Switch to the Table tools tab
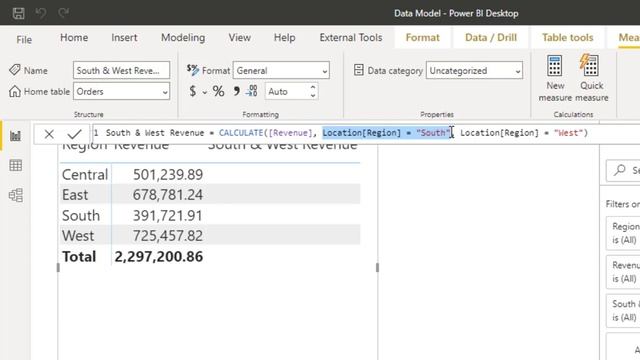This screenshot has width=640, height=360. click(567, 38)
